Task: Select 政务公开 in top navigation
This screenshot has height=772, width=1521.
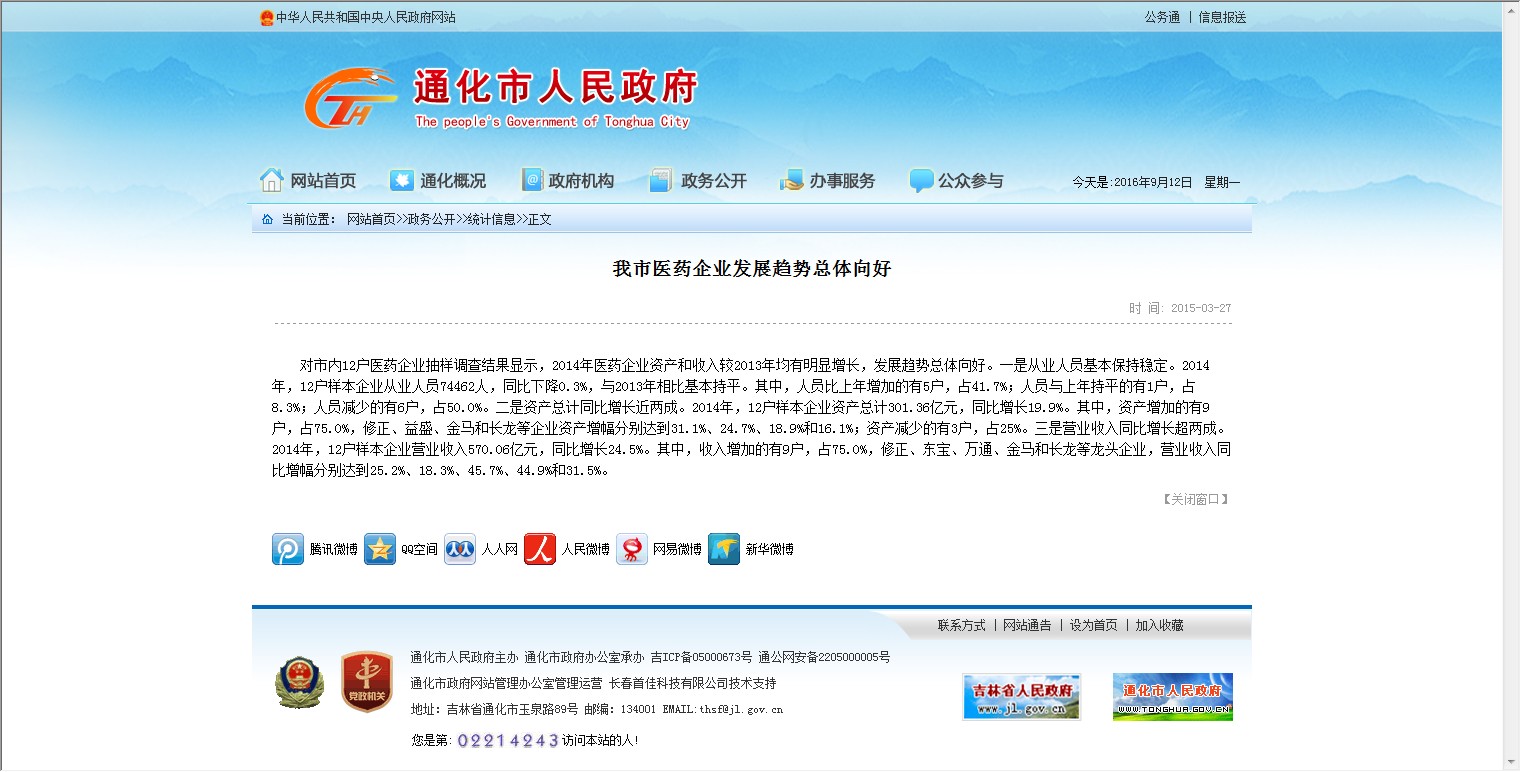Action: point(698,181)
